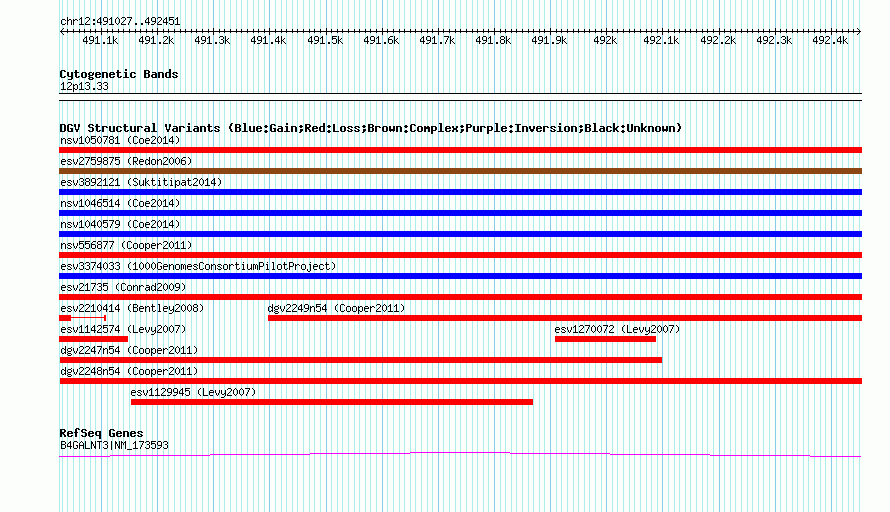The width and height of the screenshot is (890, 512).
Task: Select the magenta B4GALNT3 gene track line
Action: tap(460, 454)
